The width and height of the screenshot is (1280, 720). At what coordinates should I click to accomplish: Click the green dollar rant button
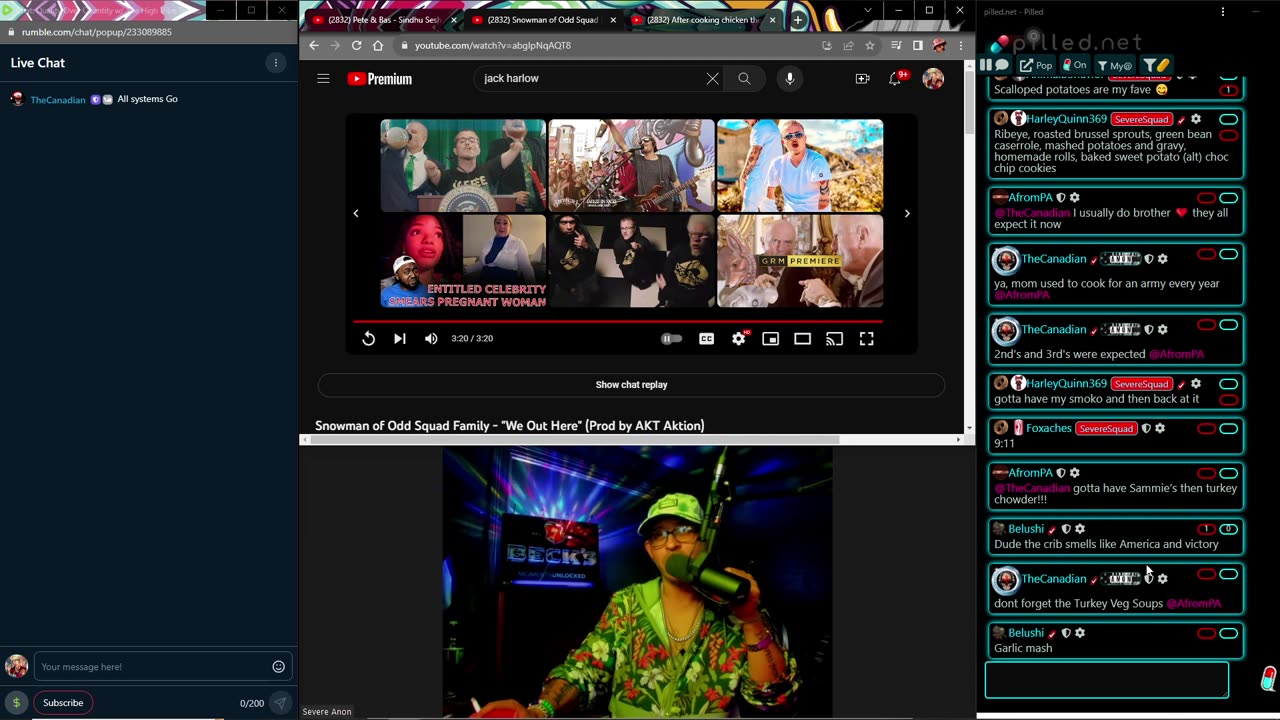16,703
